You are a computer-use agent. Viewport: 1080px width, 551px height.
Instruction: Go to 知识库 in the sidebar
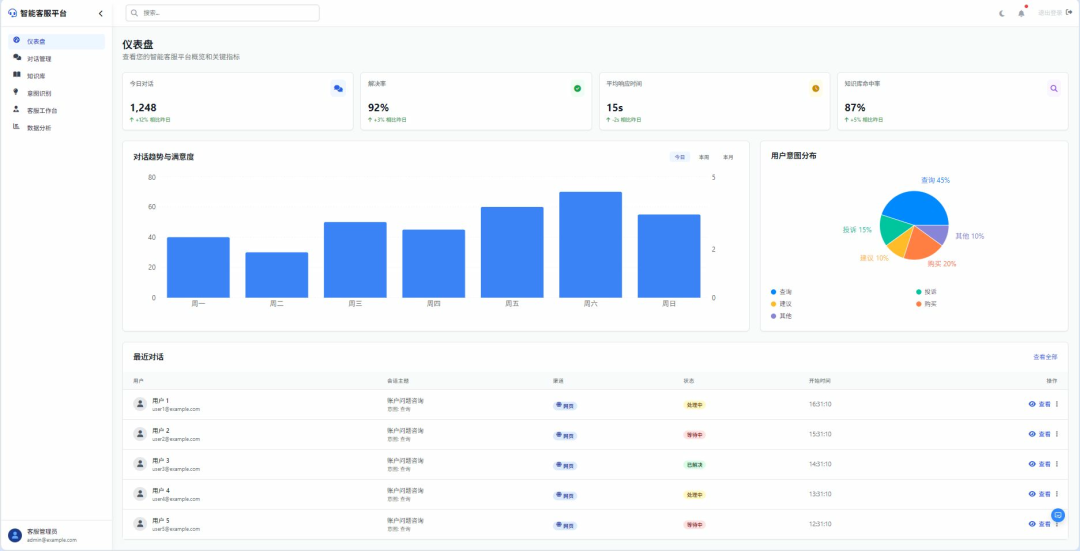(36, 76)
